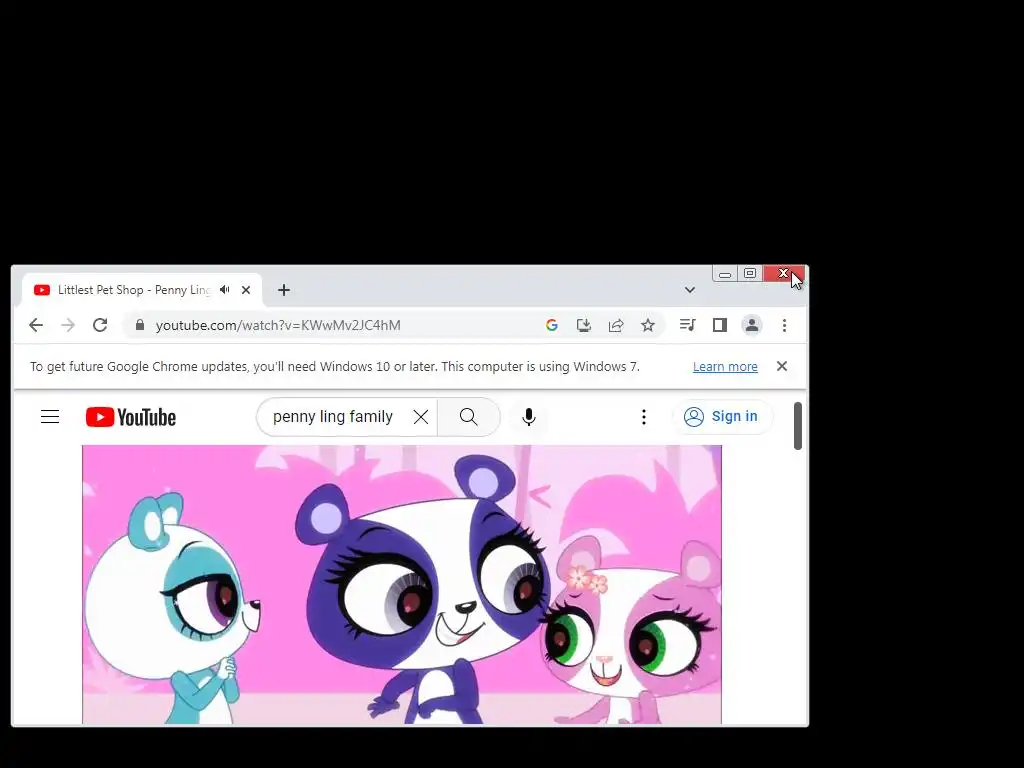
Task: Clear the YouTube search text
Action: [421, 417]
